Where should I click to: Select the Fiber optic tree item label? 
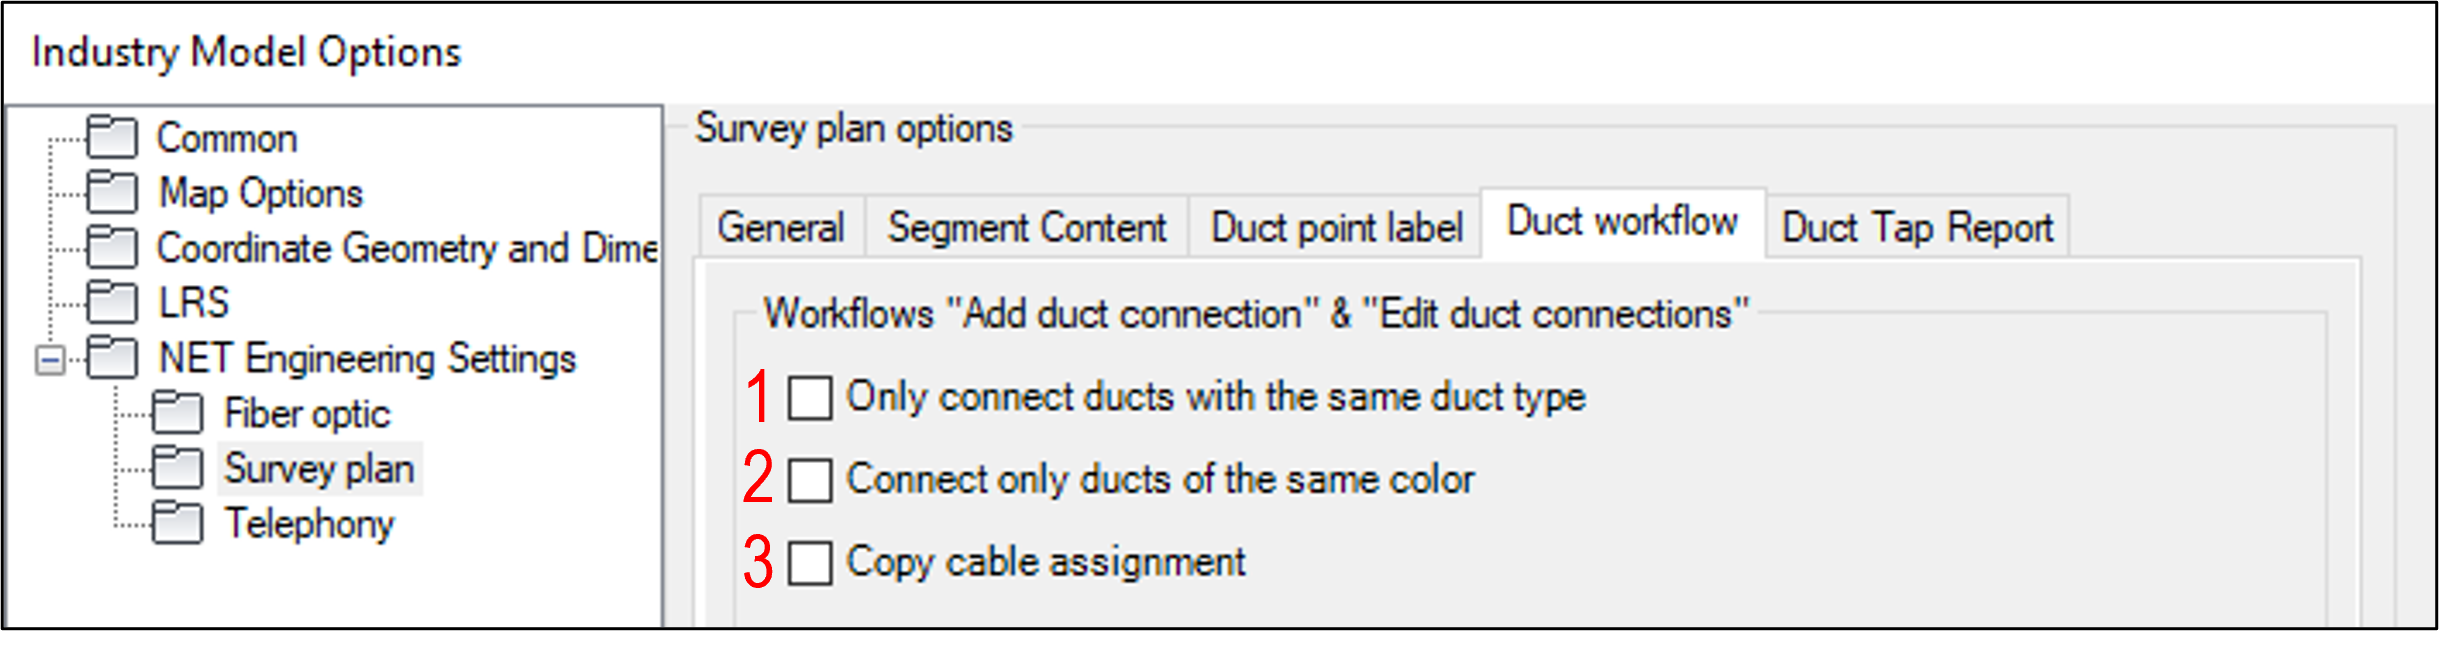click(x=306, y=413)
